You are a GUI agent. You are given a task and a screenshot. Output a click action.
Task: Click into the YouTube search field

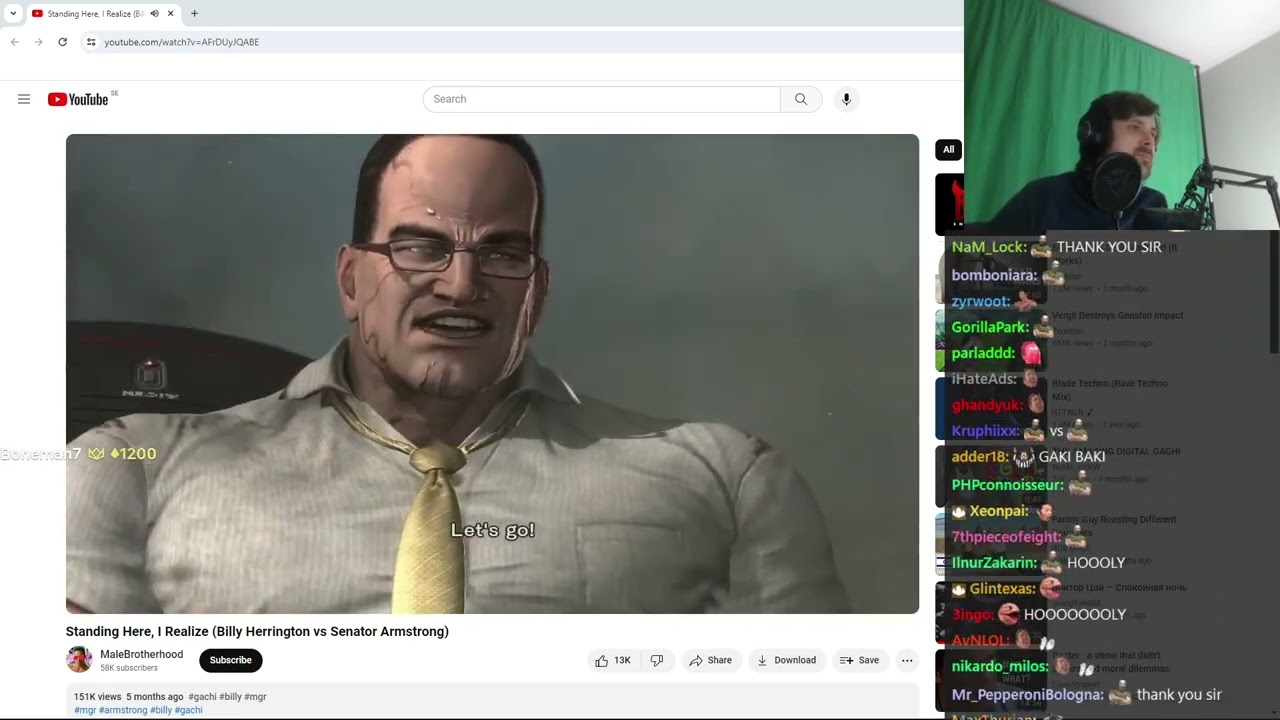point(601,99)
